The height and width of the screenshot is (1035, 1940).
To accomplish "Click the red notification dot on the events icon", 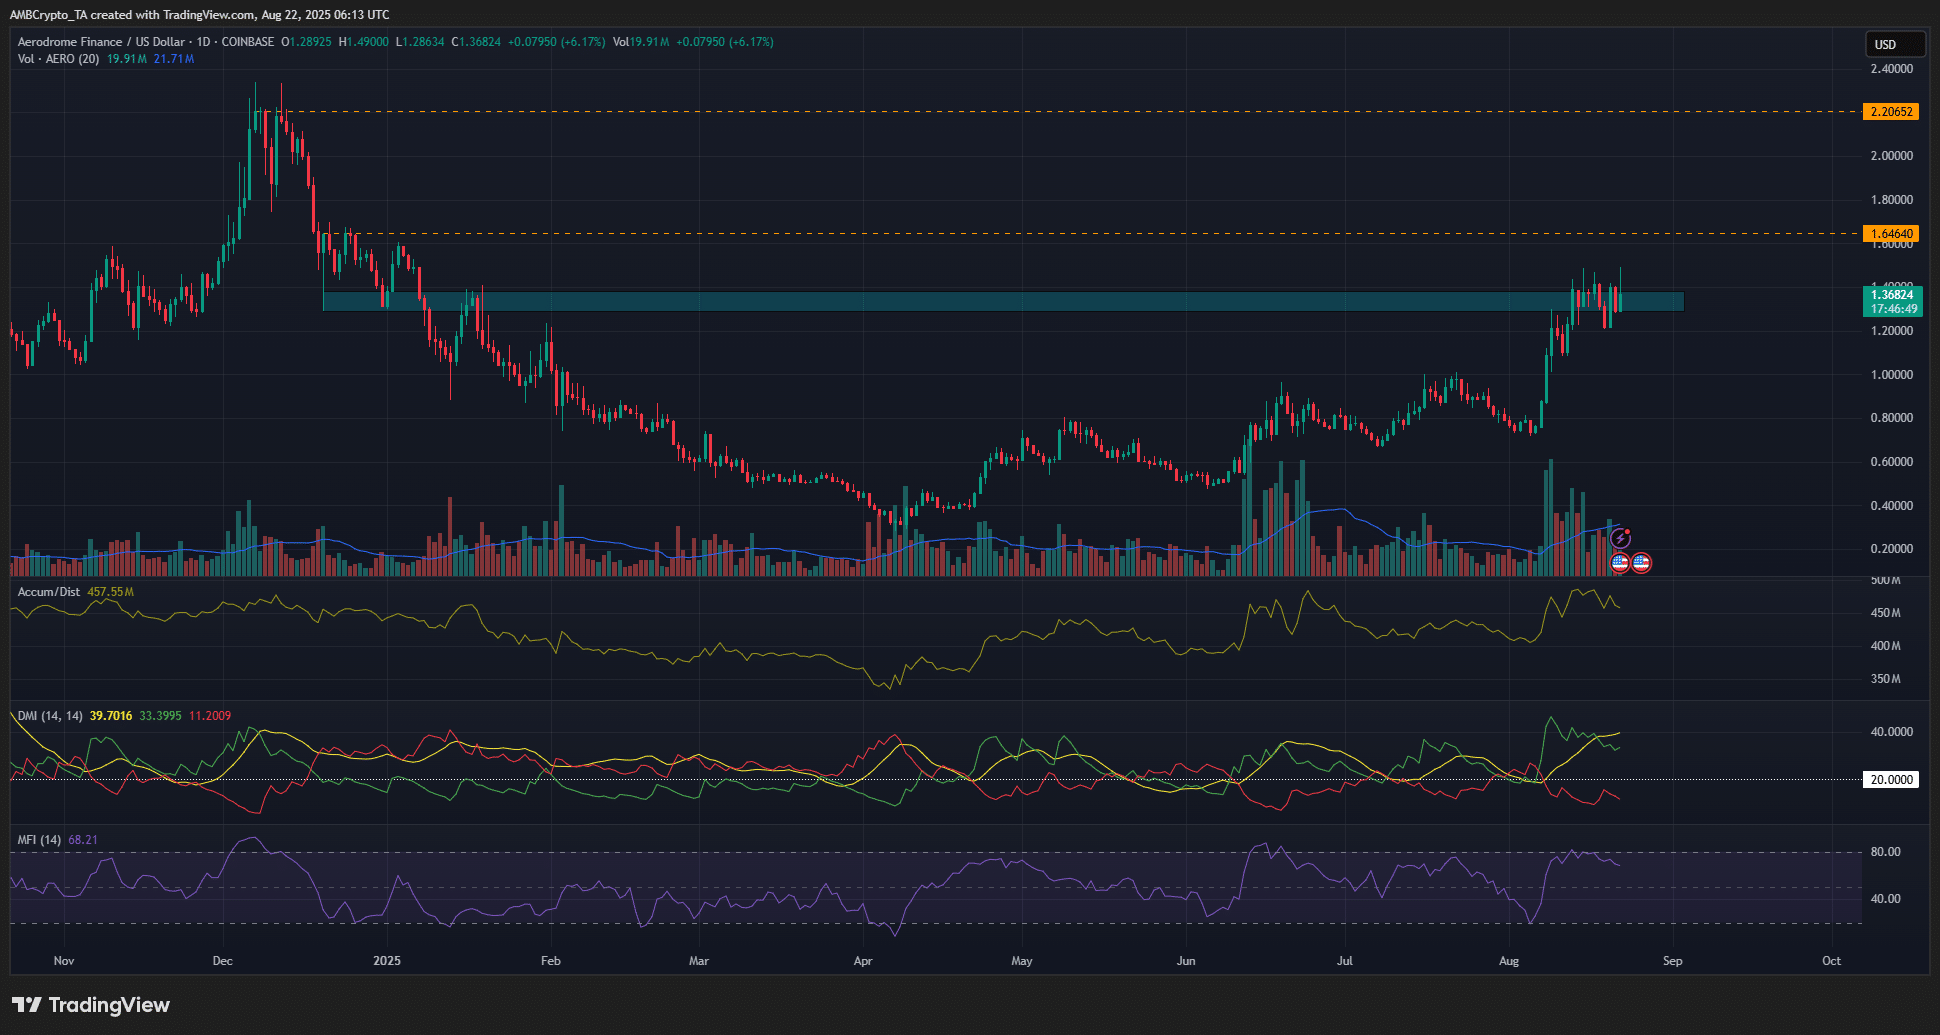I will (1627, 531).
